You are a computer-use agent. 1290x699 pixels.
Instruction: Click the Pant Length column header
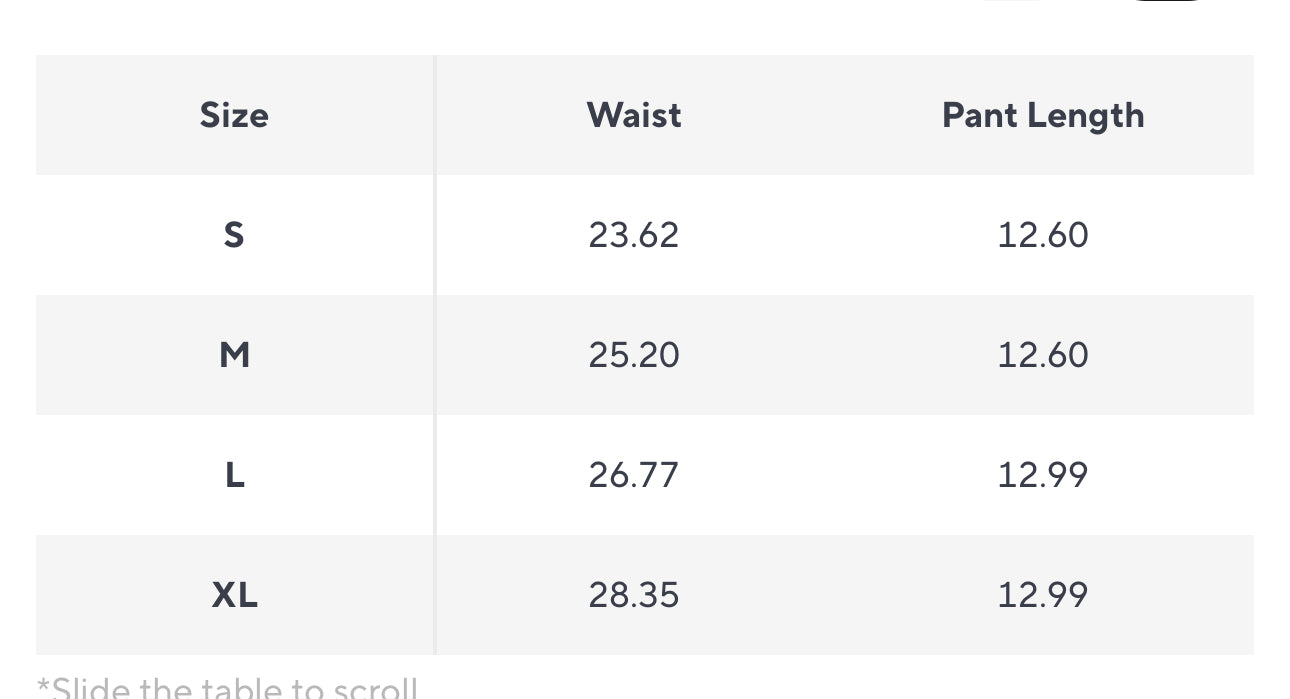[x=1043, y=116]
